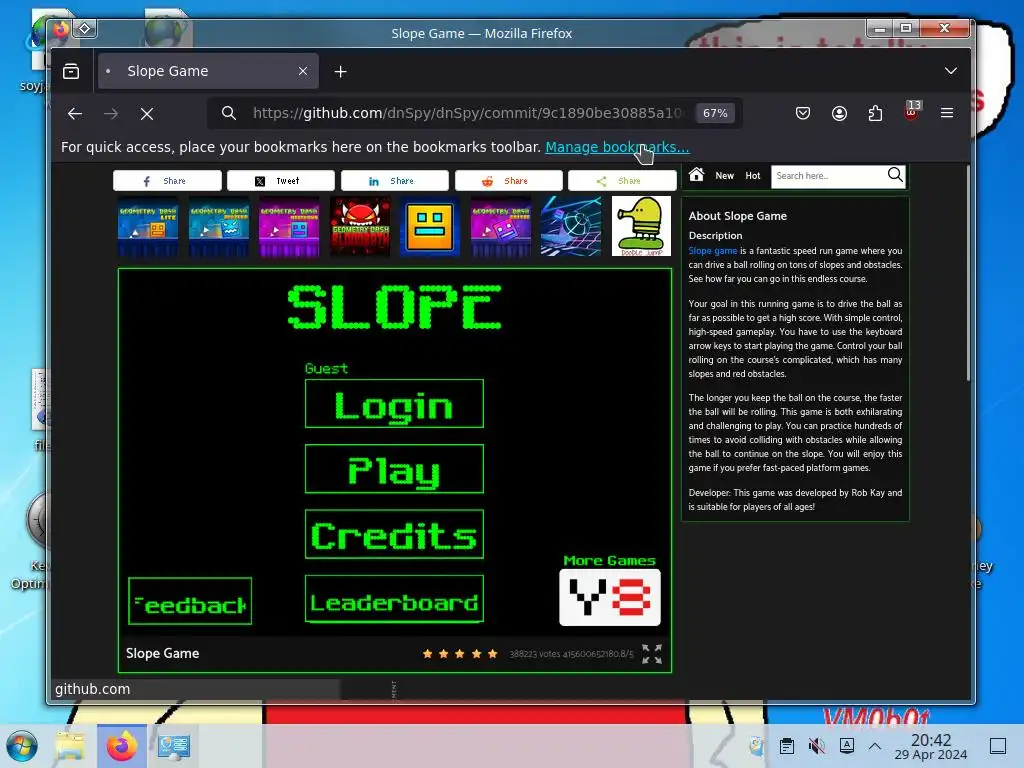The width and height of the screenshot is (1024, 768).
Task: Share on LinkedIn button
Action: [x=394, y=181]
